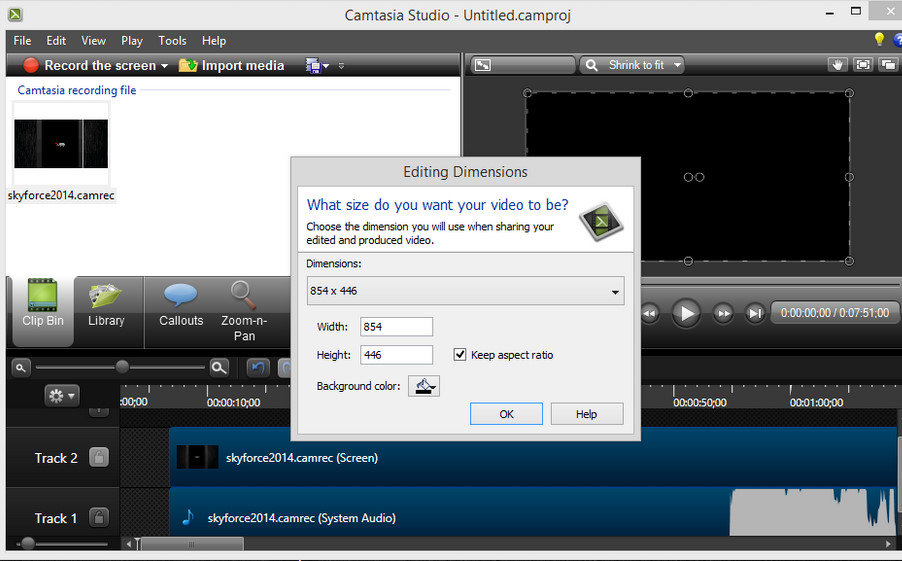Select the pan hand tool icon
The width and height of the screenshot is (902, 561).
coord(838,65)
